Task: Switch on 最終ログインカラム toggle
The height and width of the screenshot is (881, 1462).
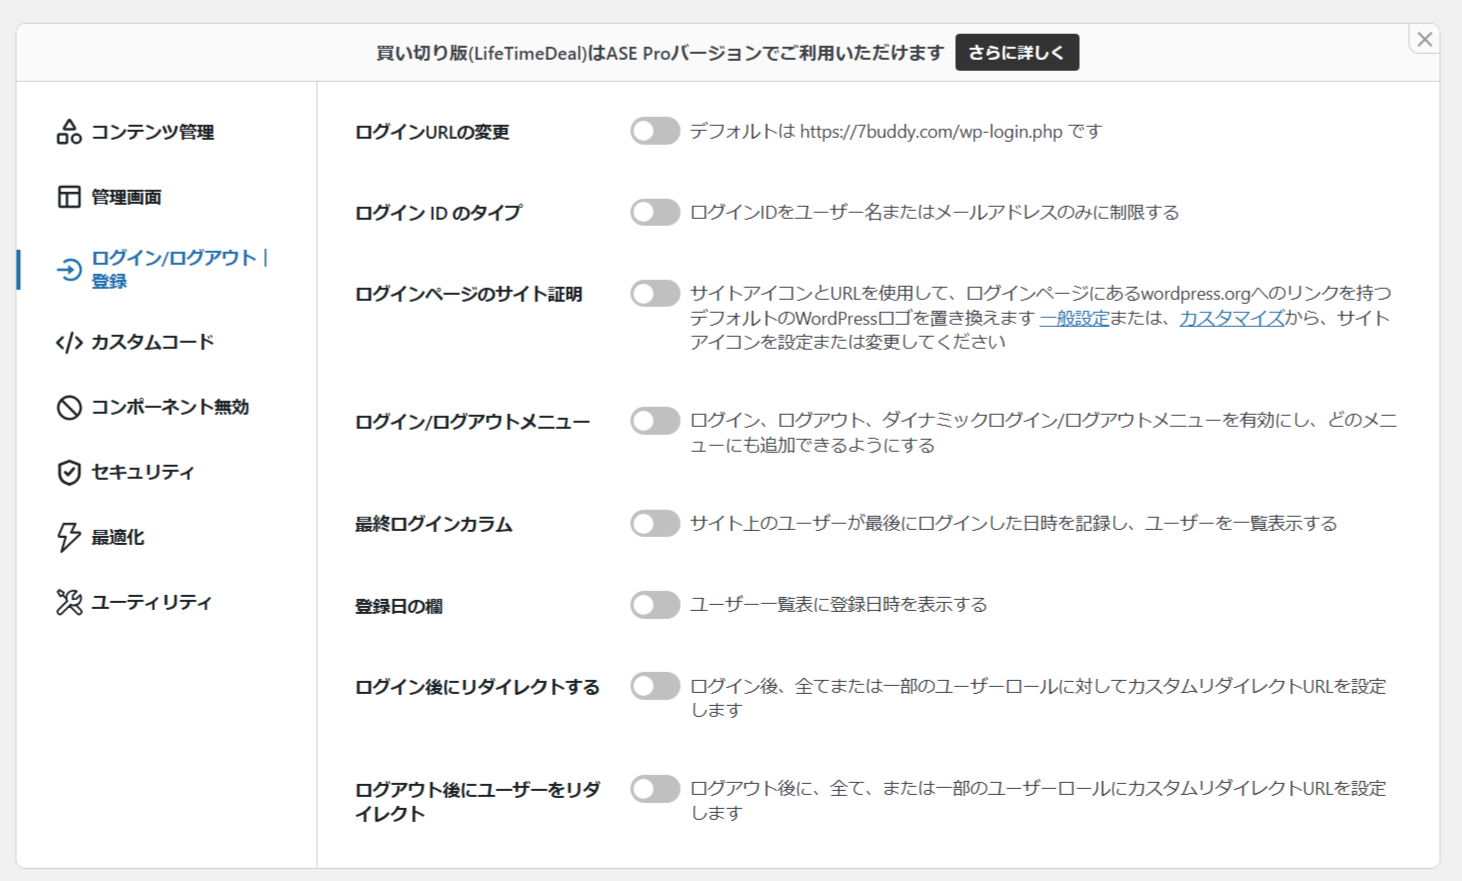Action: tap(655, 523)
